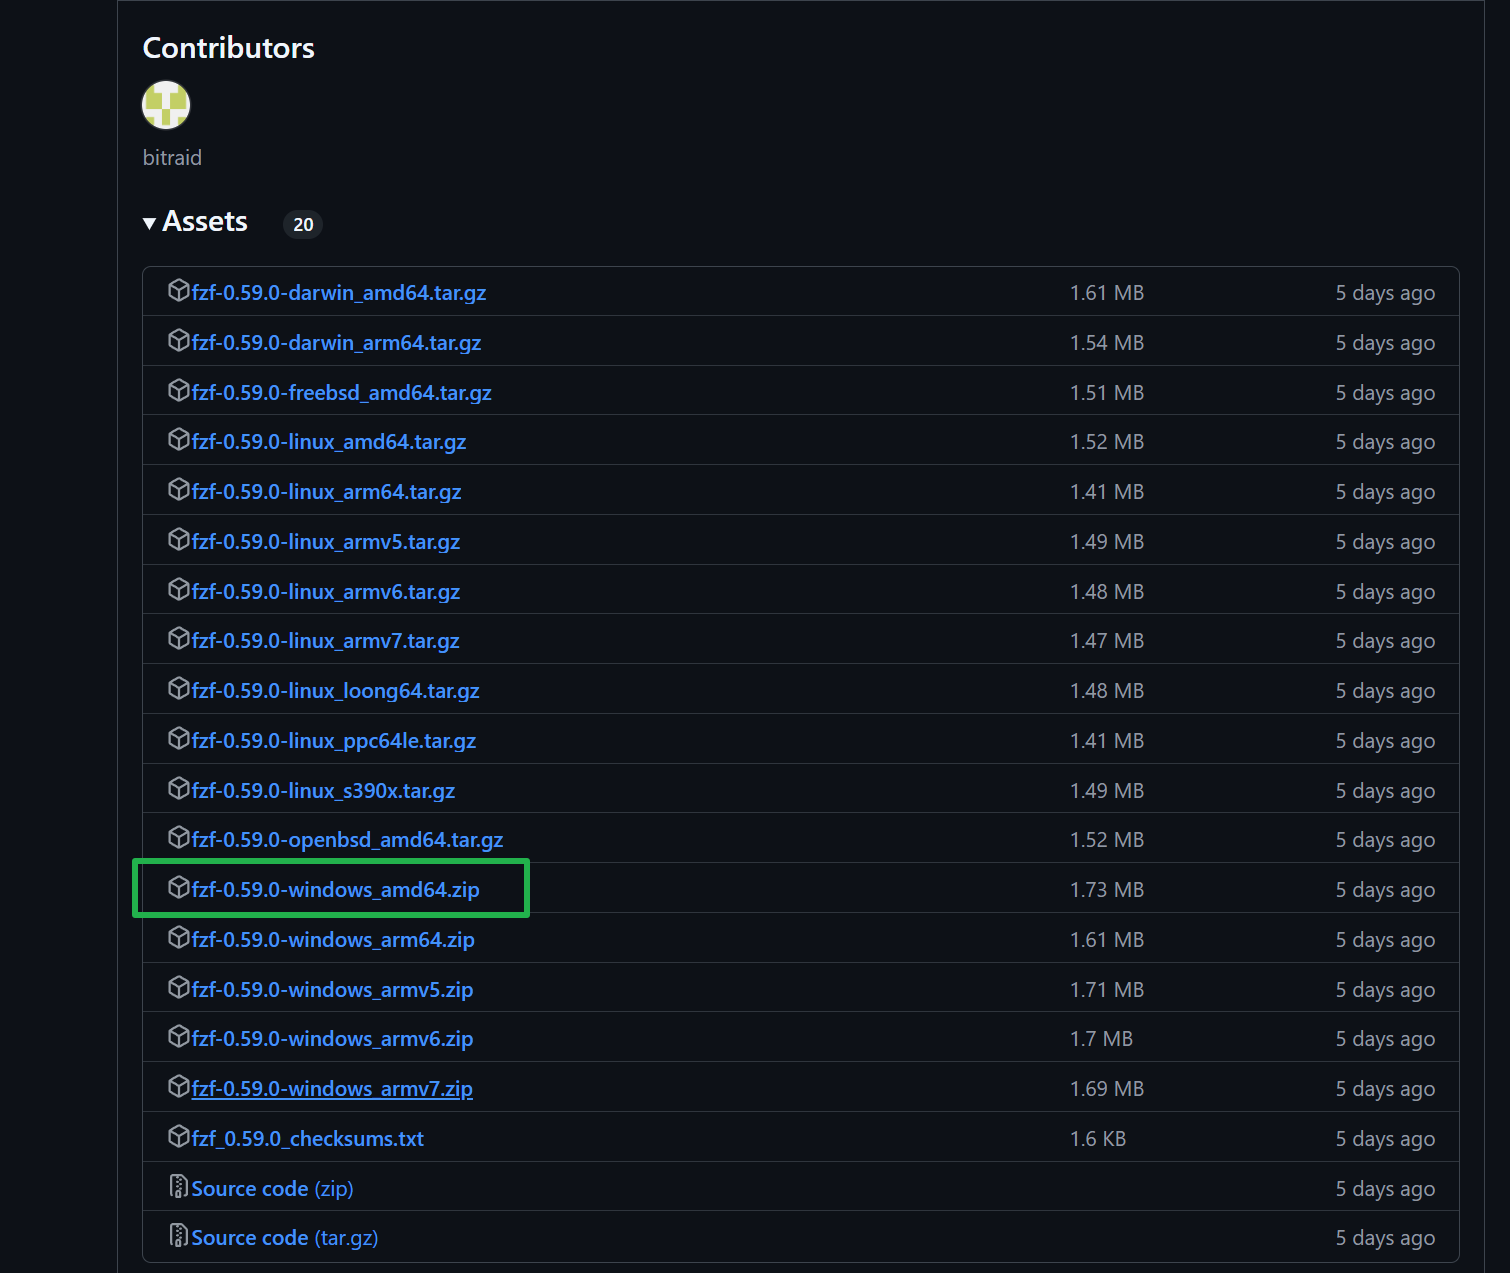Image resolution: width=1510 pixels, height=1273 pixels.
Task: Download fzf-0.59.0-linux_ppc64le.tar.gz
Action: (334, 741)
